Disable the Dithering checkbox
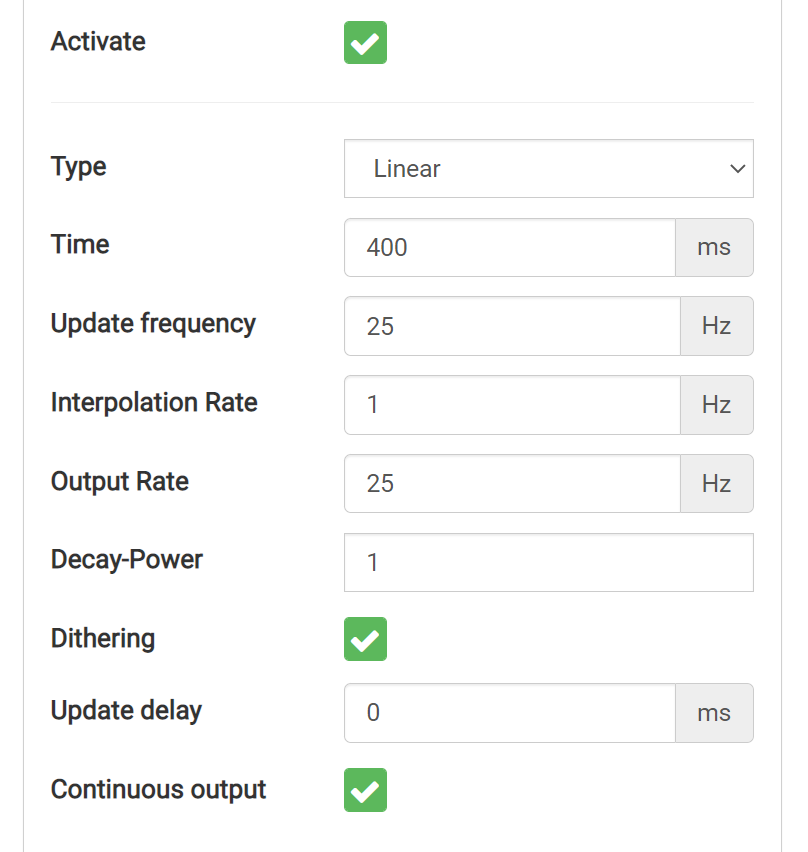808x852 pixels. (x=365, y=639)
